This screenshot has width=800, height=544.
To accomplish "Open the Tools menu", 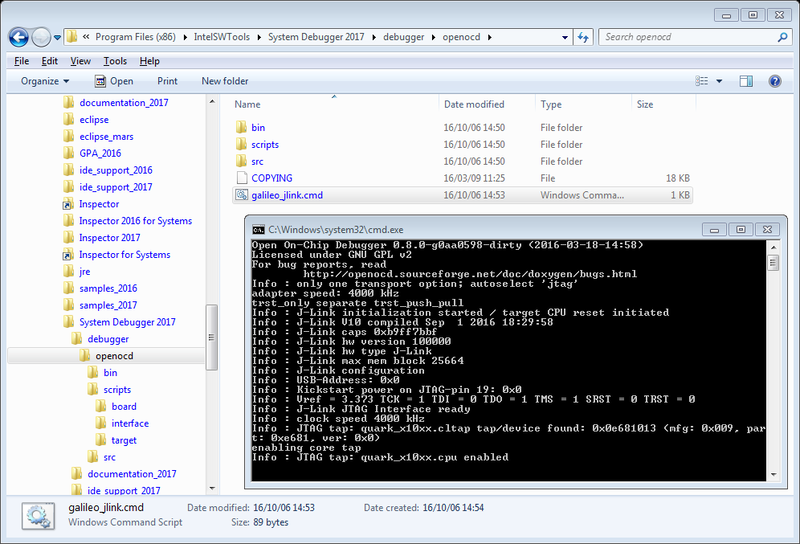I will pos(115,61).
